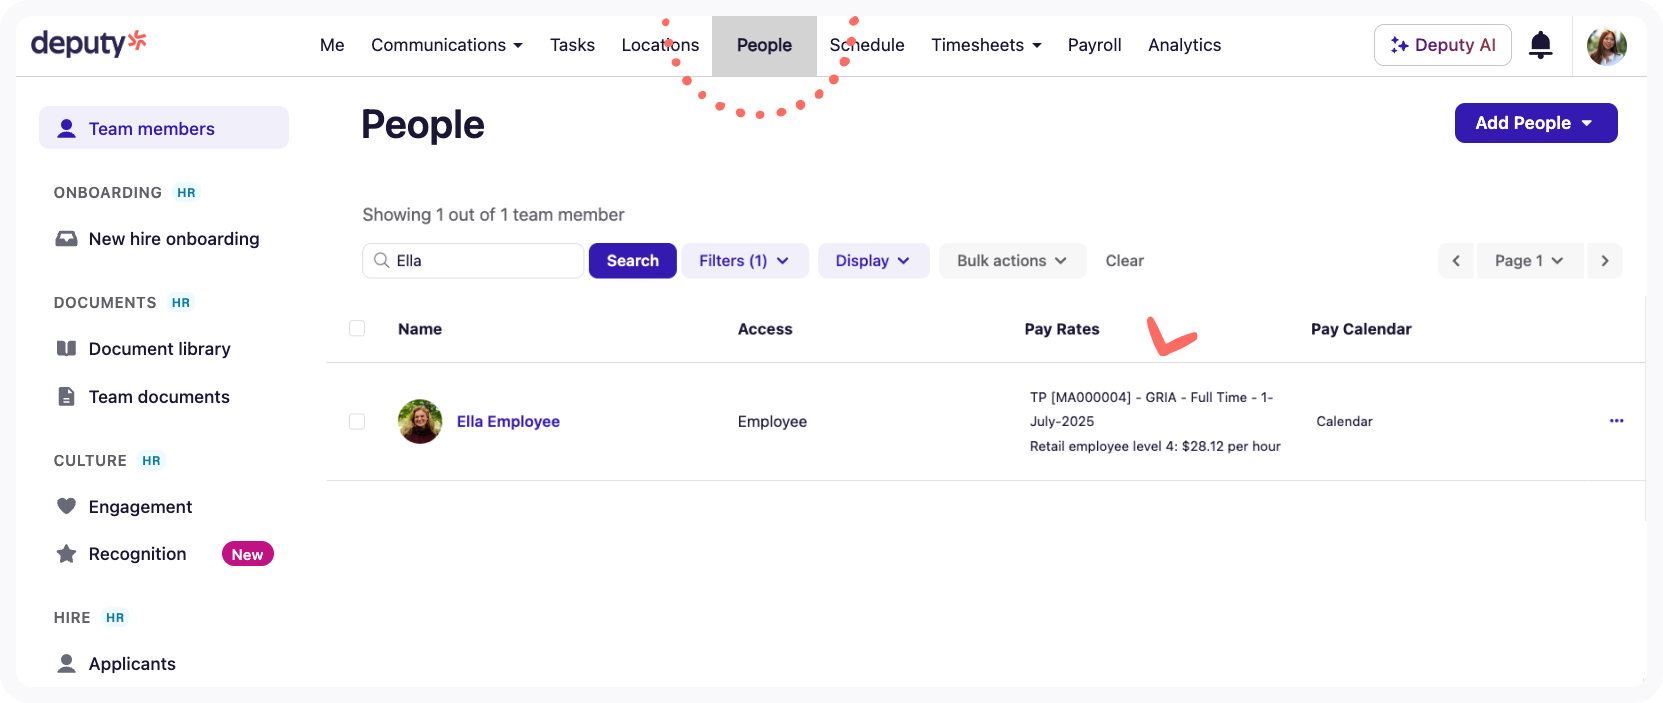
Task: Tick the checkbox for Ella Employee
Action: (357, 421)
